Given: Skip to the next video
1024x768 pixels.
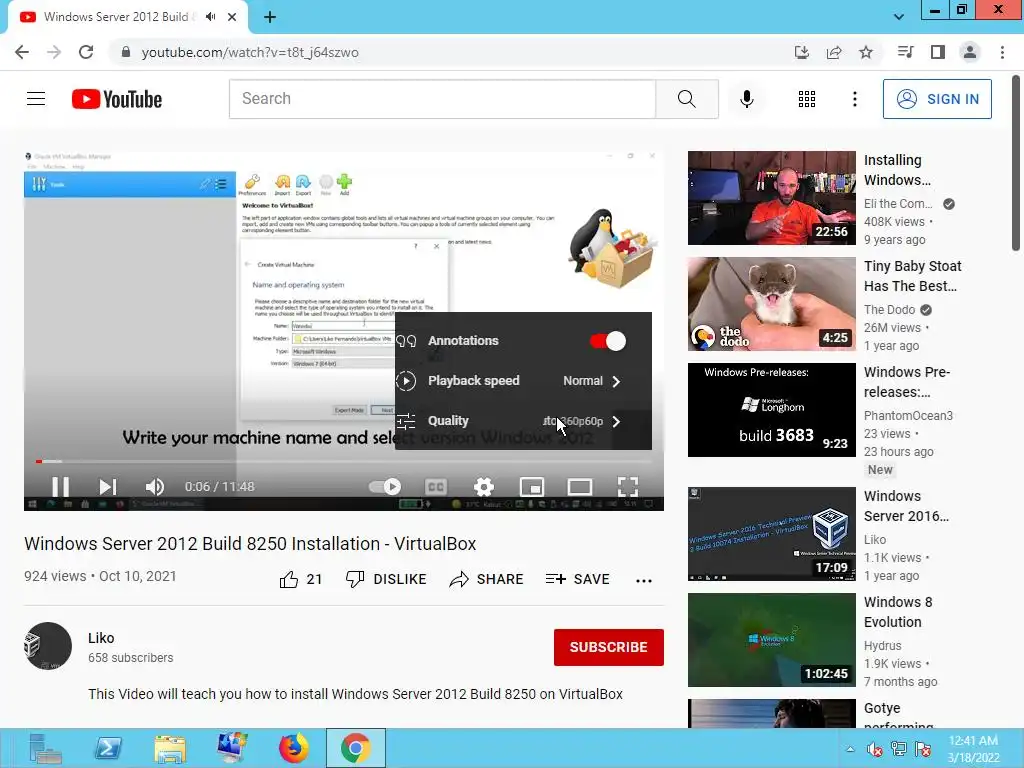Looking at the screenshot, I should (108, 487).
